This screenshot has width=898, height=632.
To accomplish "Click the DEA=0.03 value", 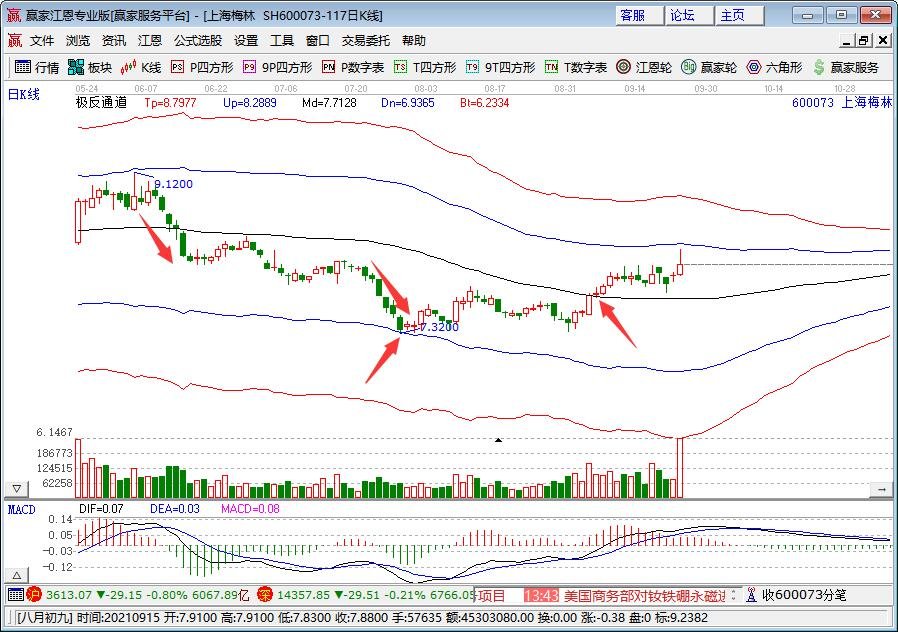I will 175,509.
